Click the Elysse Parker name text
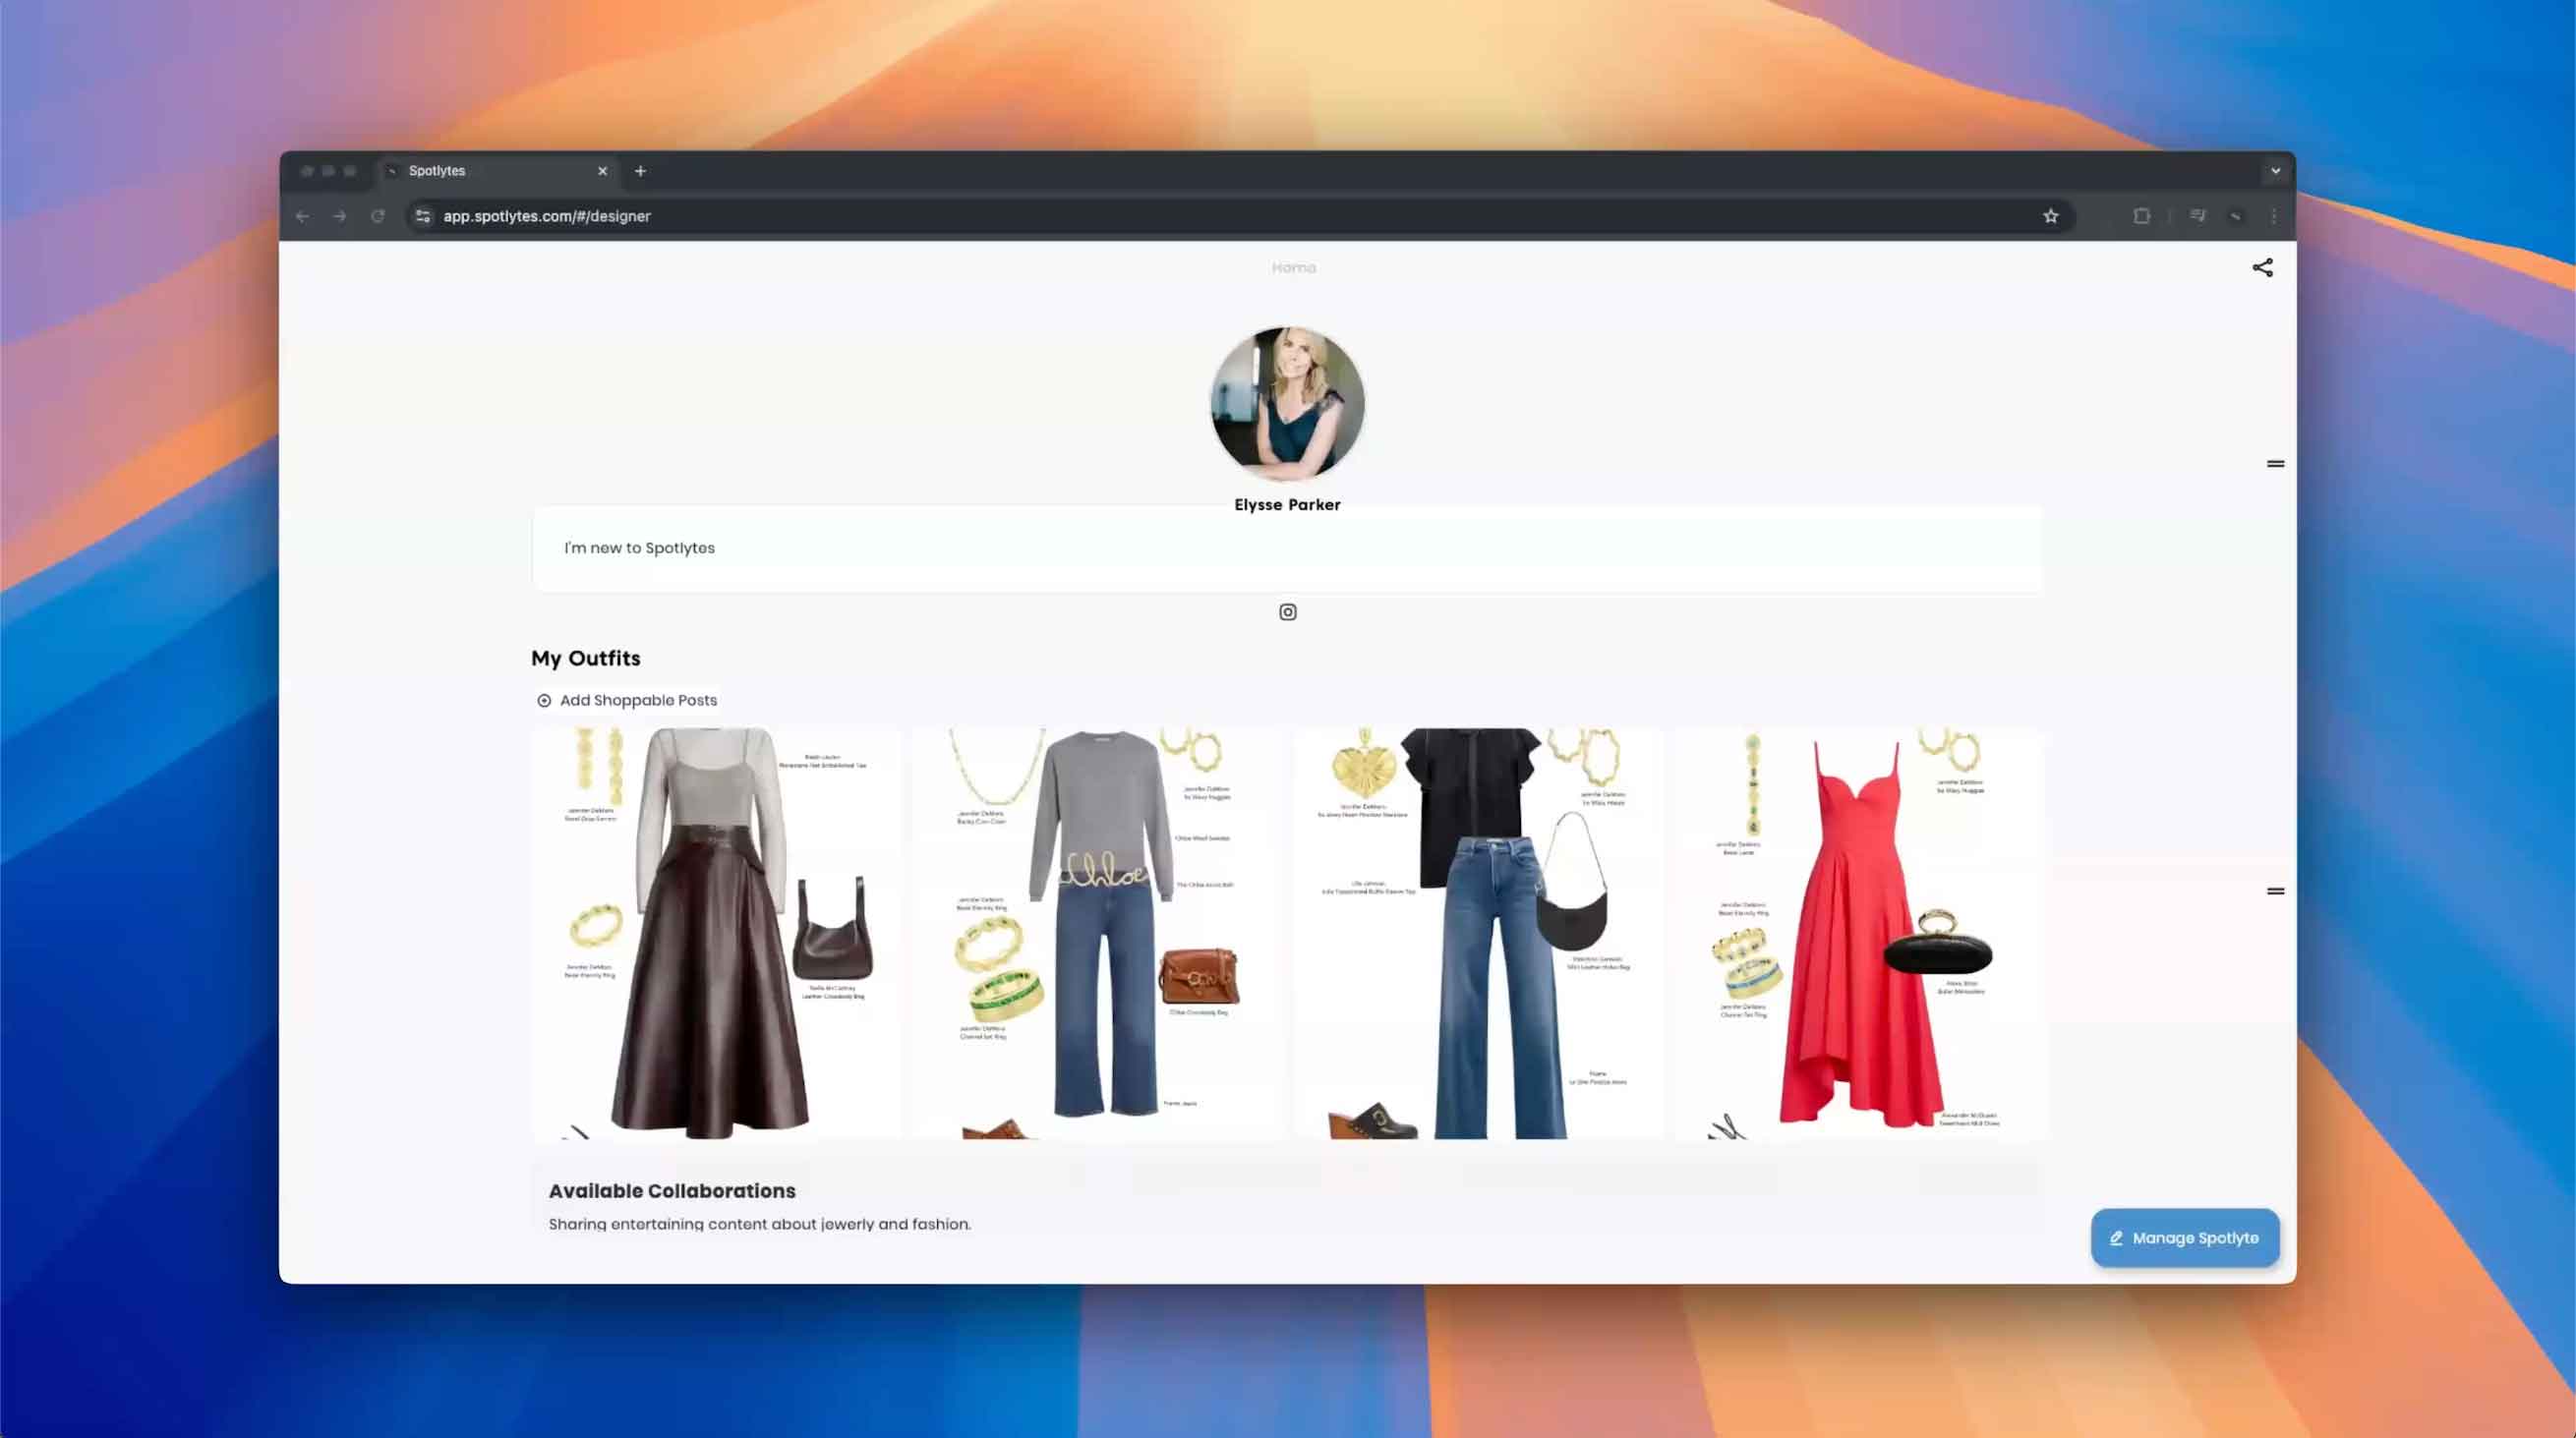 [1287, 504]
